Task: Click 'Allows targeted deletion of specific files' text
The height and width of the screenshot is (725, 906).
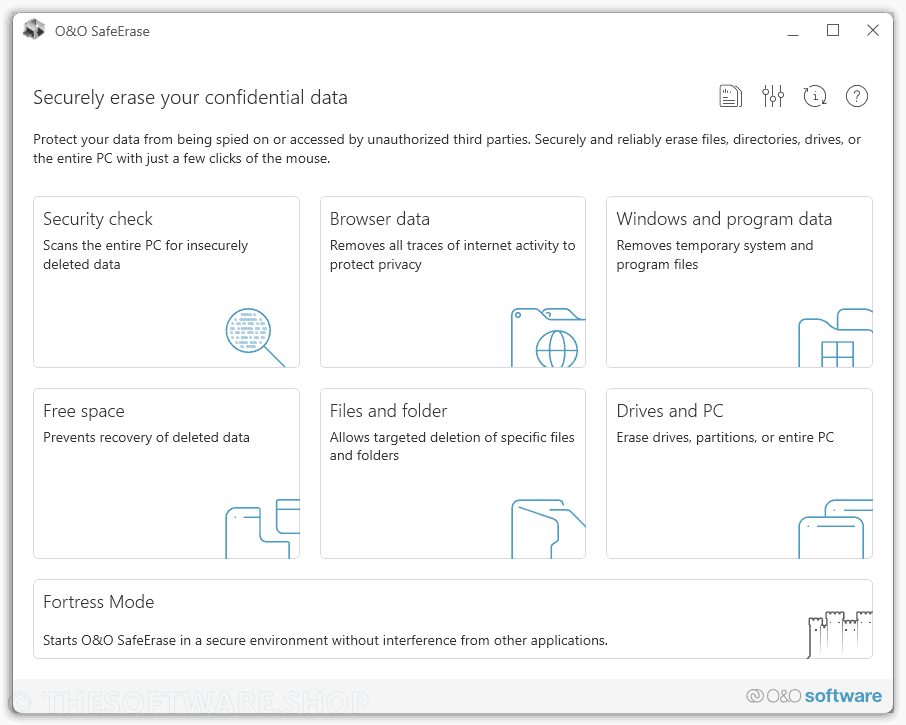Action: (x=452, y=446)
